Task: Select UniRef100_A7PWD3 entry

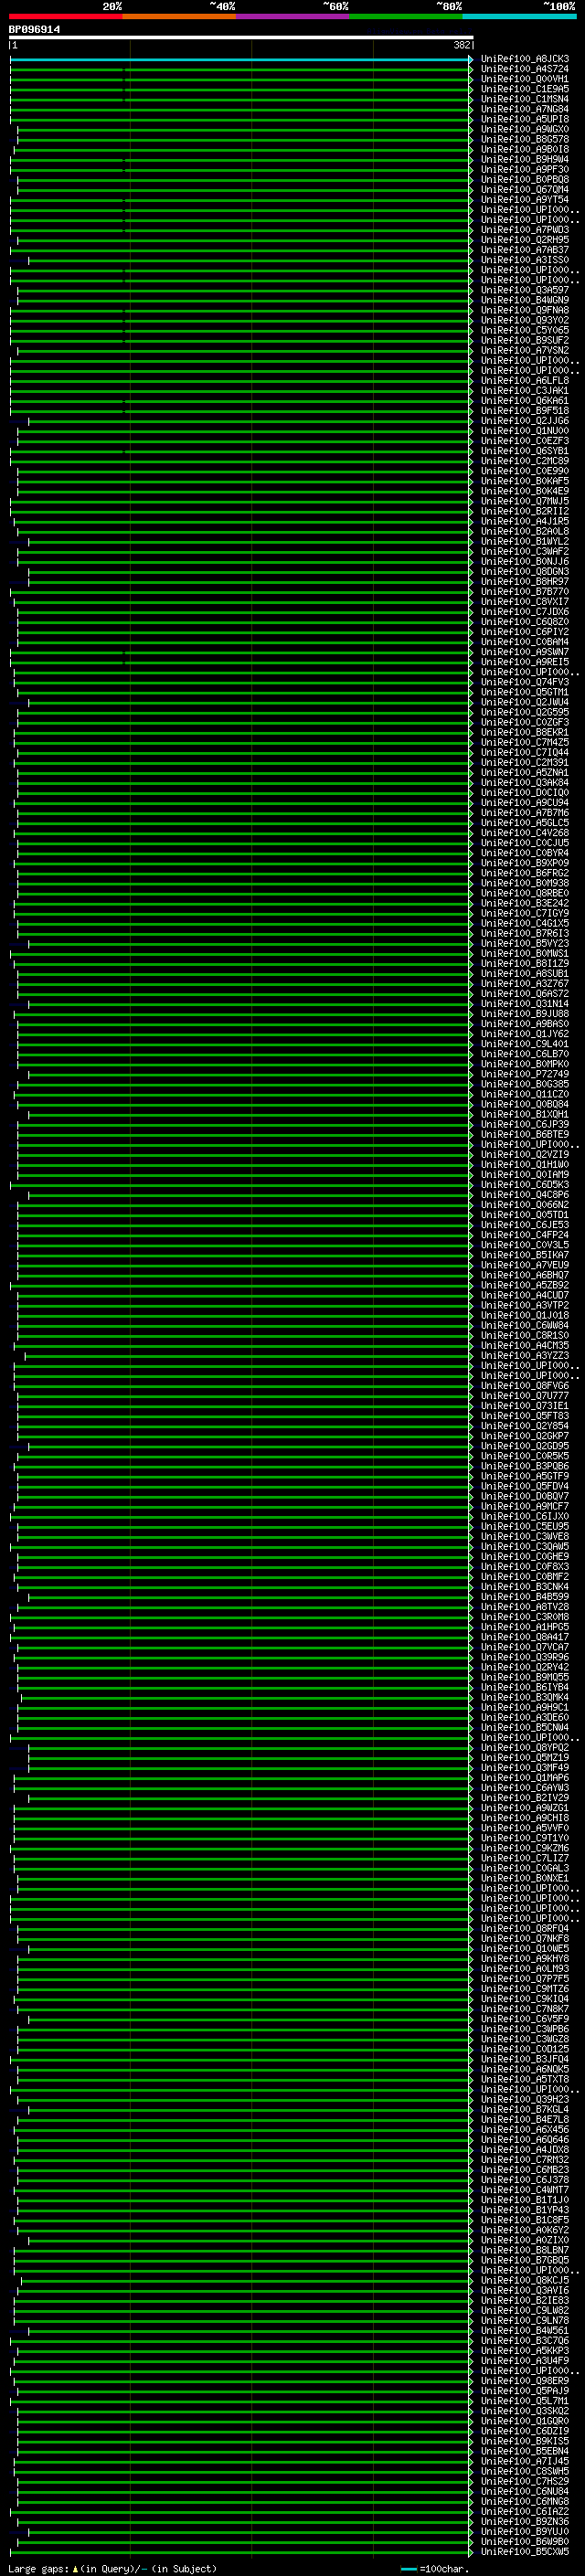Action: (x=525, y=230)
